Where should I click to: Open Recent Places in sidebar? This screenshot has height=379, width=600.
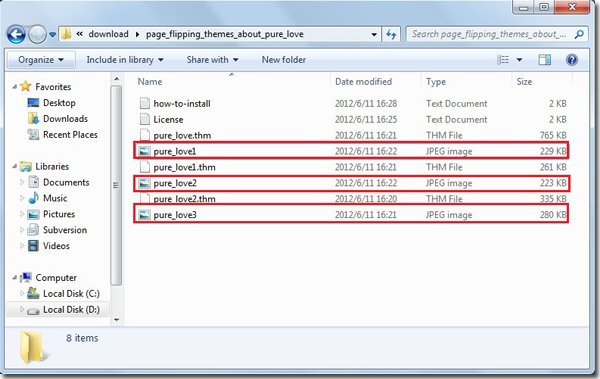pyautogui.click(x=70, y=135)
